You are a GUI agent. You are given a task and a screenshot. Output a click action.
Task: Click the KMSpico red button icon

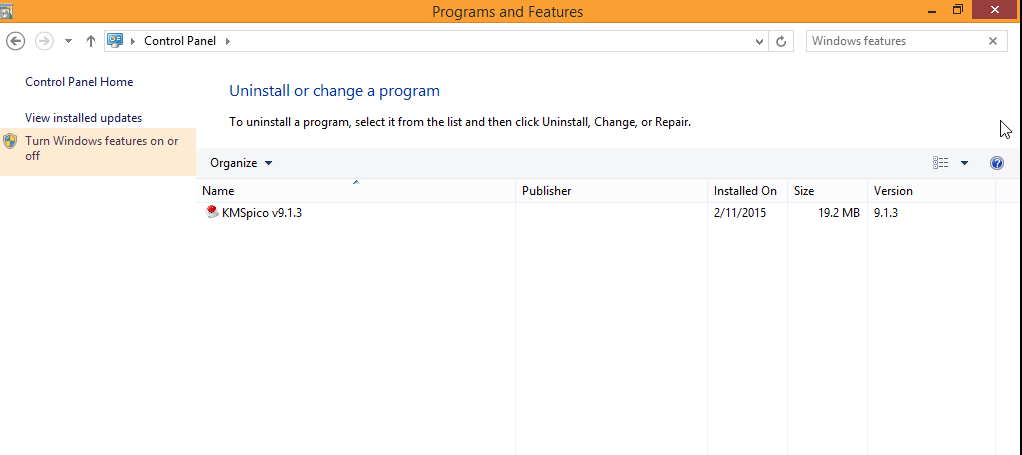[x=212, y=212]
